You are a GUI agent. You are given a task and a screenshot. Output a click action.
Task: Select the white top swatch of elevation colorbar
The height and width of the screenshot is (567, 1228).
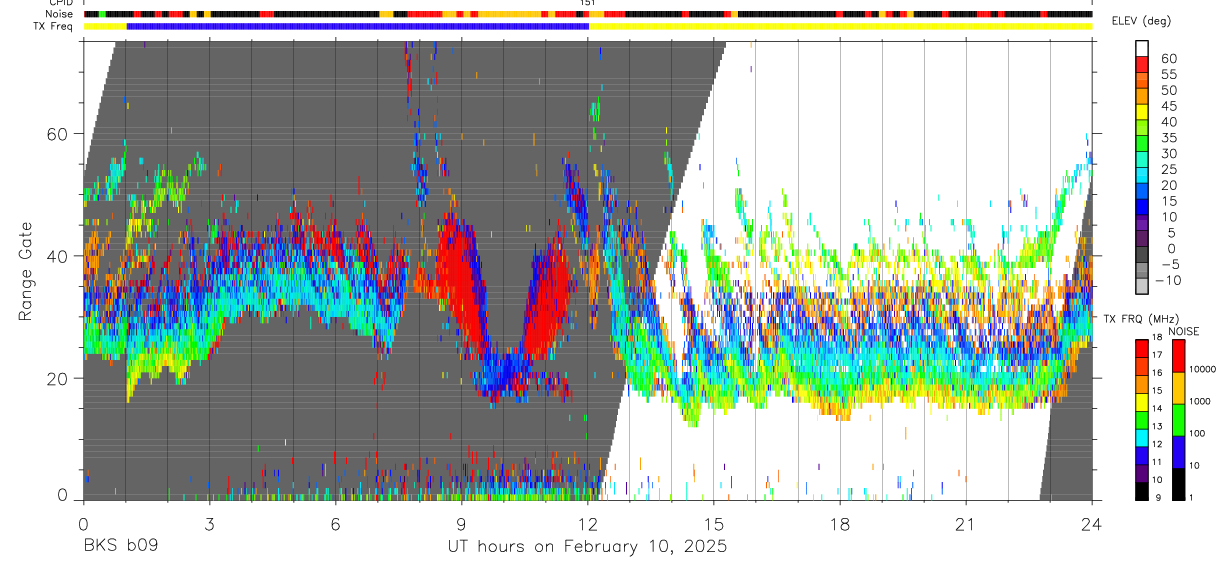(x=1142, y=50)
